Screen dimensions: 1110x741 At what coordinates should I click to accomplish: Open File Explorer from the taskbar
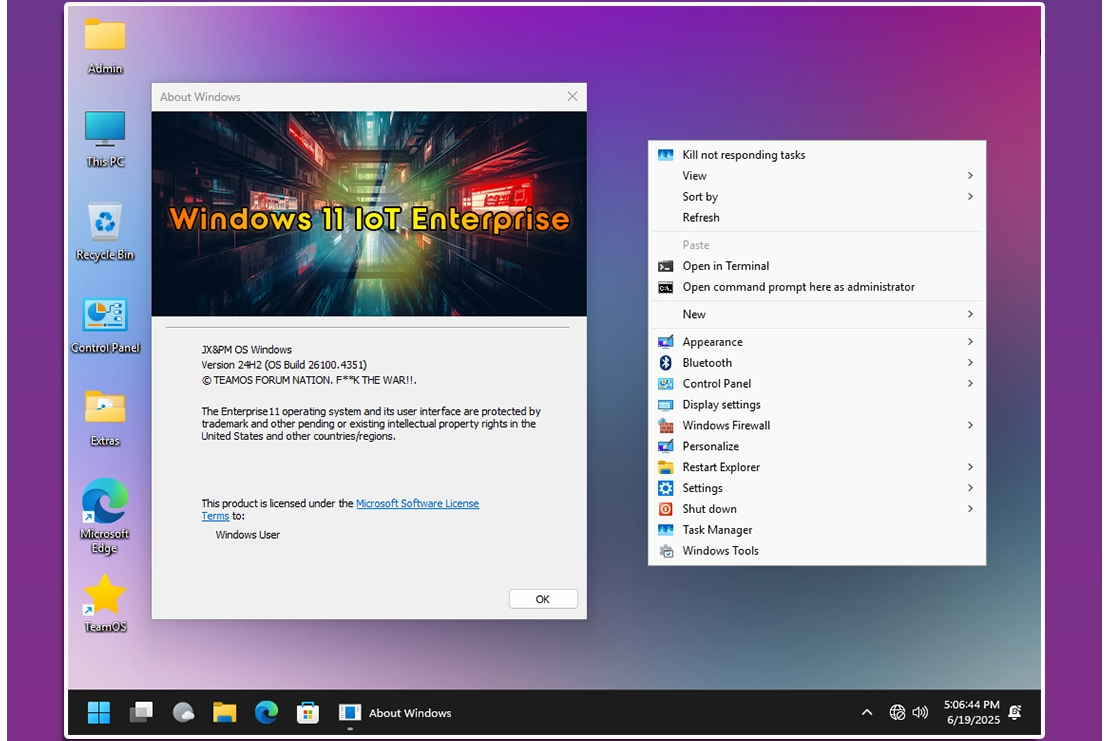click(x=224, y=712)
